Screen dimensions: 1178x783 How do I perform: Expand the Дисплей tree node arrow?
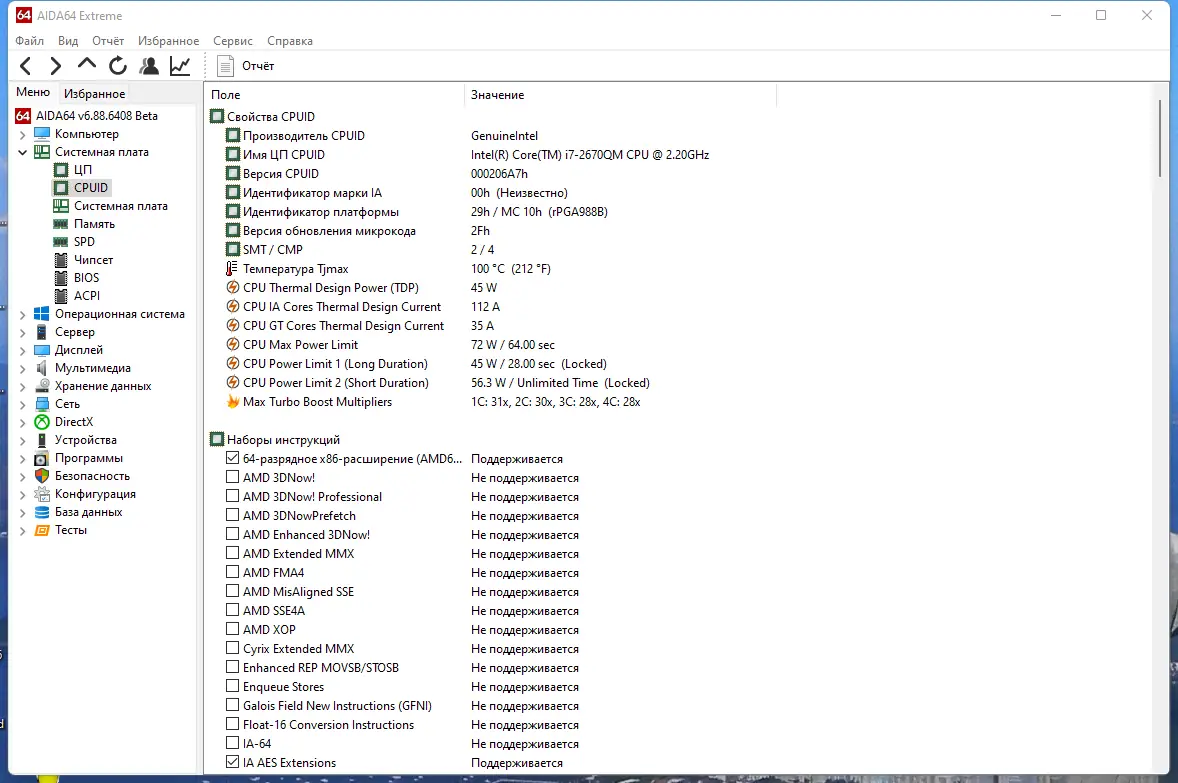click(x=23, y=351)
